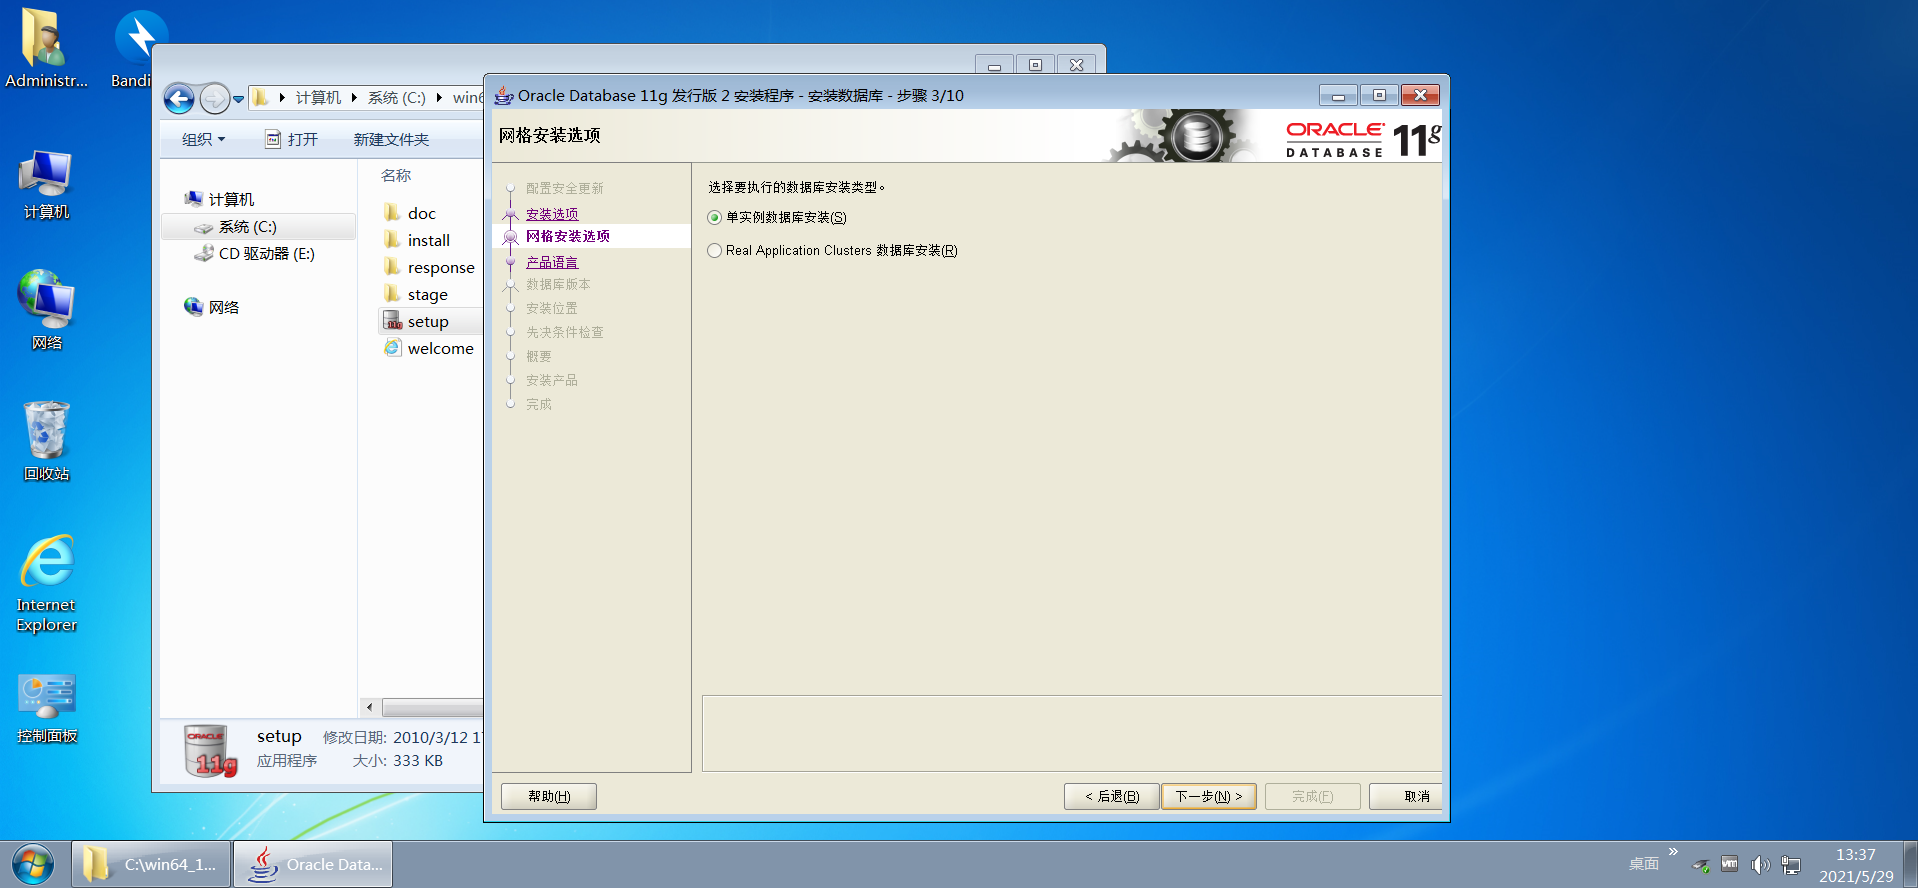Click large Oracle 11g setup details icon
Viewport: 1918px width, 888px height.
[211, 750]
